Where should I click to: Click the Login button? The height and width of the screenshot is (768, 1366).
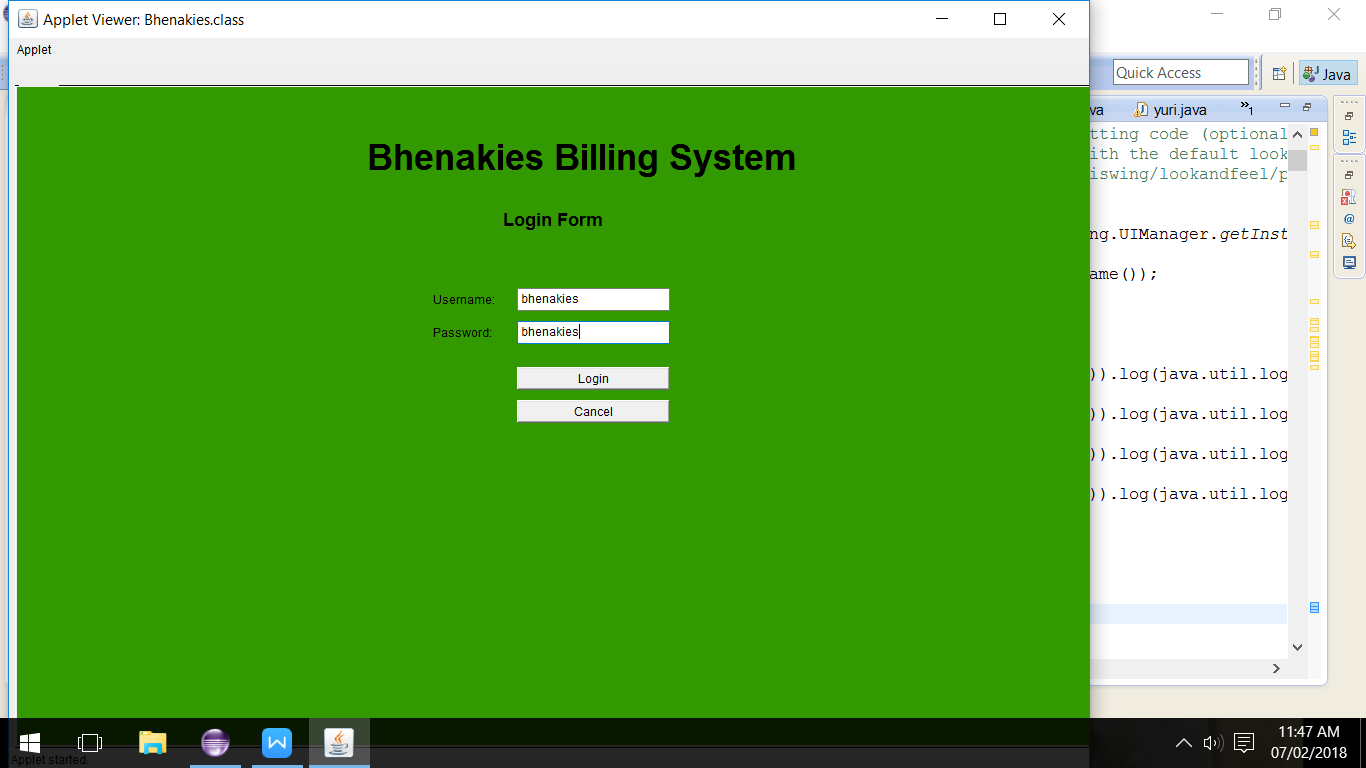(593, 378)
